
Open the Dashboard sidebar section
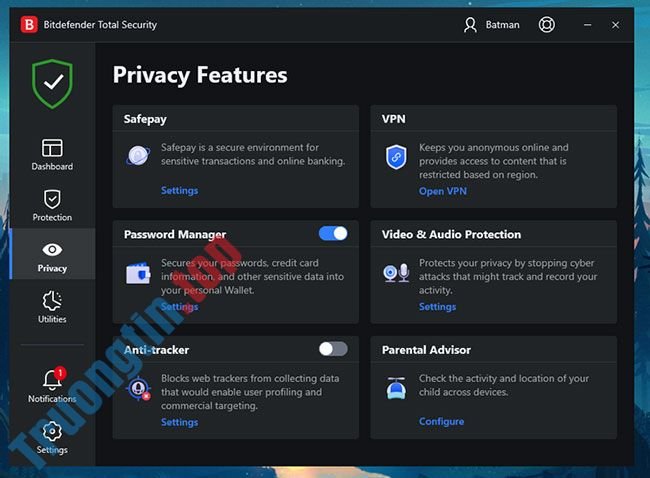(52, 155)
